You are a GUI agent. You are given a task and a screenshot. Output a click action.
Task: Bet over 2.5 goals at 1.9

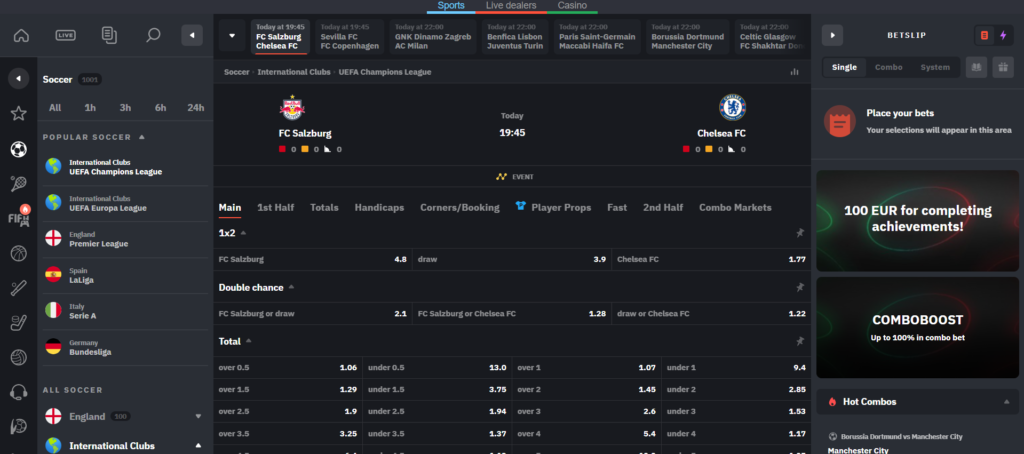(x=288, y=412)
